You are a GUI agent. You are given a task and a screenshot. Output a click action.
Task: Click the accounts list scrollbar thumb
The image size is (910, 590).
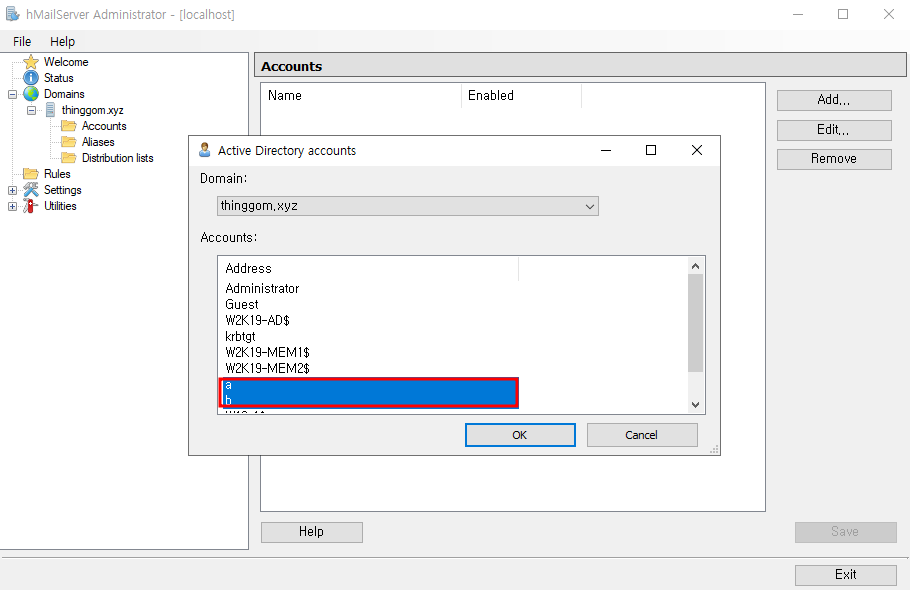pyautogui.click(x=695, y=323)
